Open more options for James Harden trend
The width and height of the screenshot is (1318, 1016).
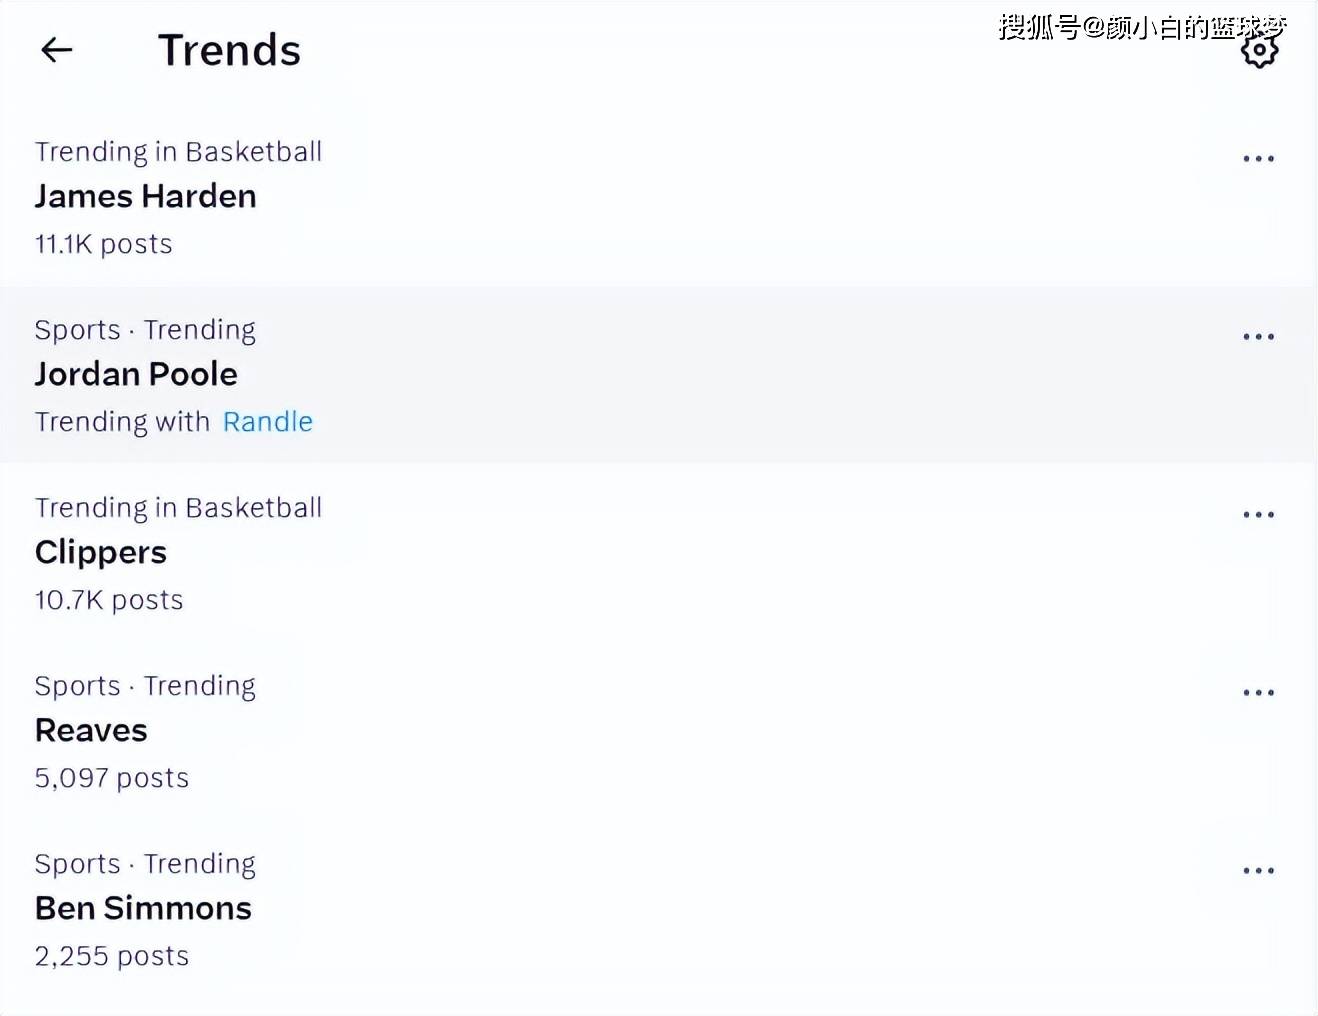click(x=1258, y=159)
